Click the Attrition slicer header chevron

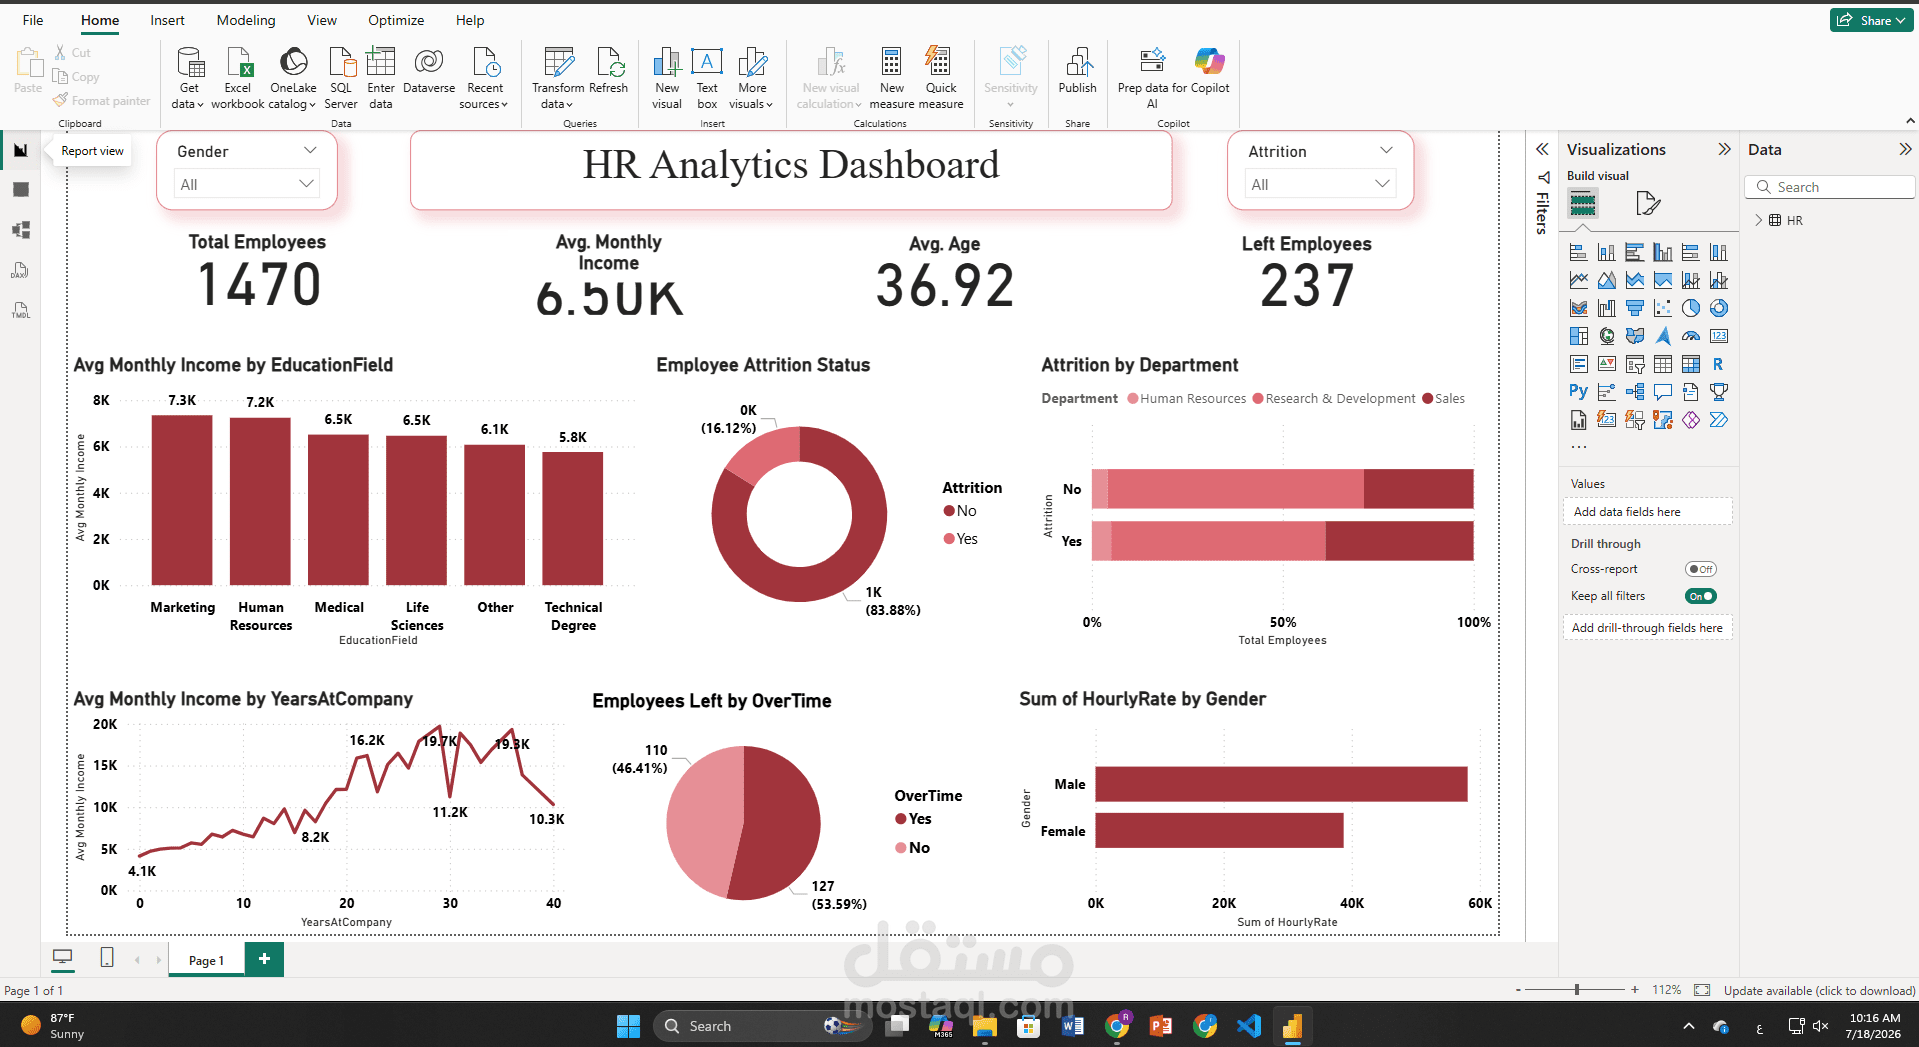point(1386,151)
